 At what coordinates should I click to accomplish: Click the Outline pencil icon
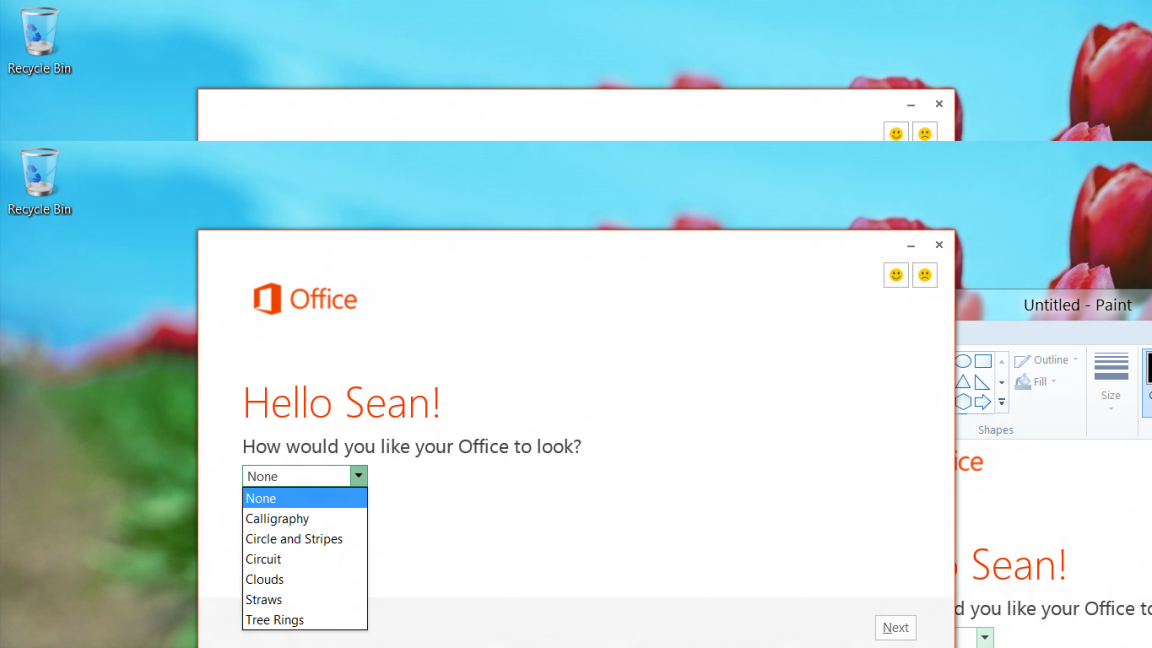(x=1022, y=360)
